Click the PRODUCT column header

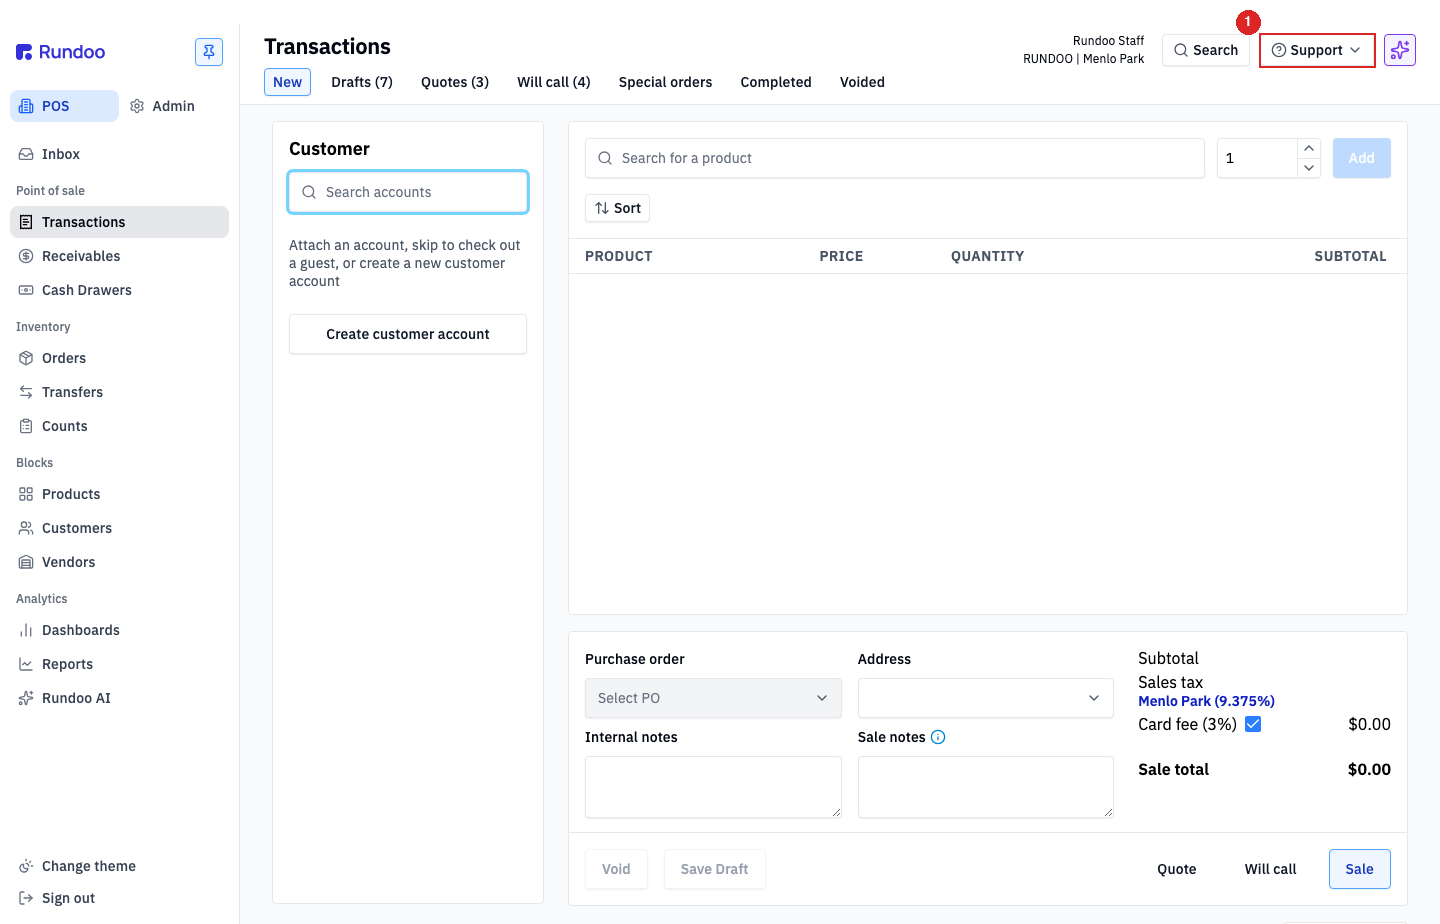tap(619, 256)
